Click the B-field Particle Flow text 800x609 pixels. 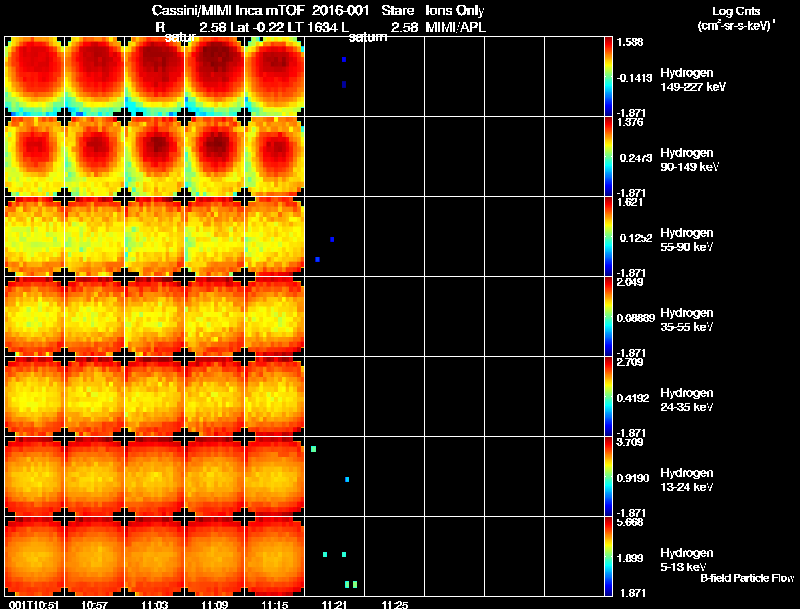(746, 578)
